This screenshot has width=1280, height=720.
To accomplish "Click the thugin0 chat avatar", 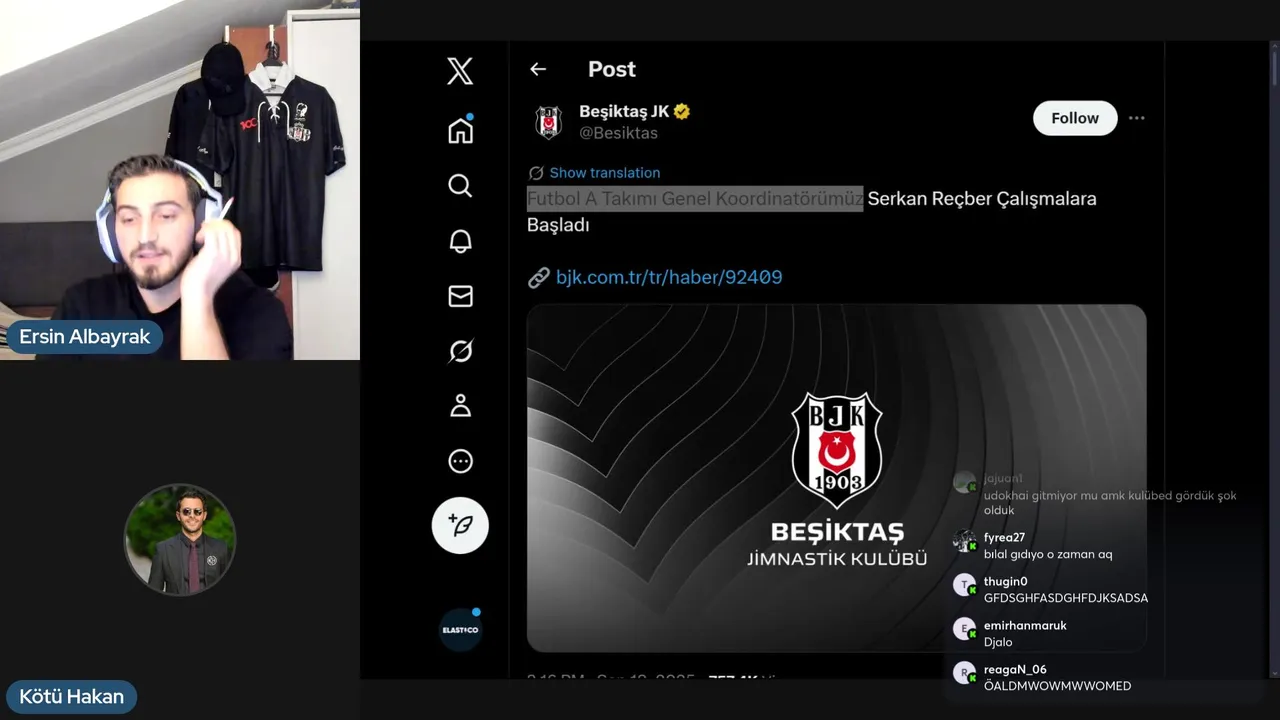I will click(x=964, y=585).
